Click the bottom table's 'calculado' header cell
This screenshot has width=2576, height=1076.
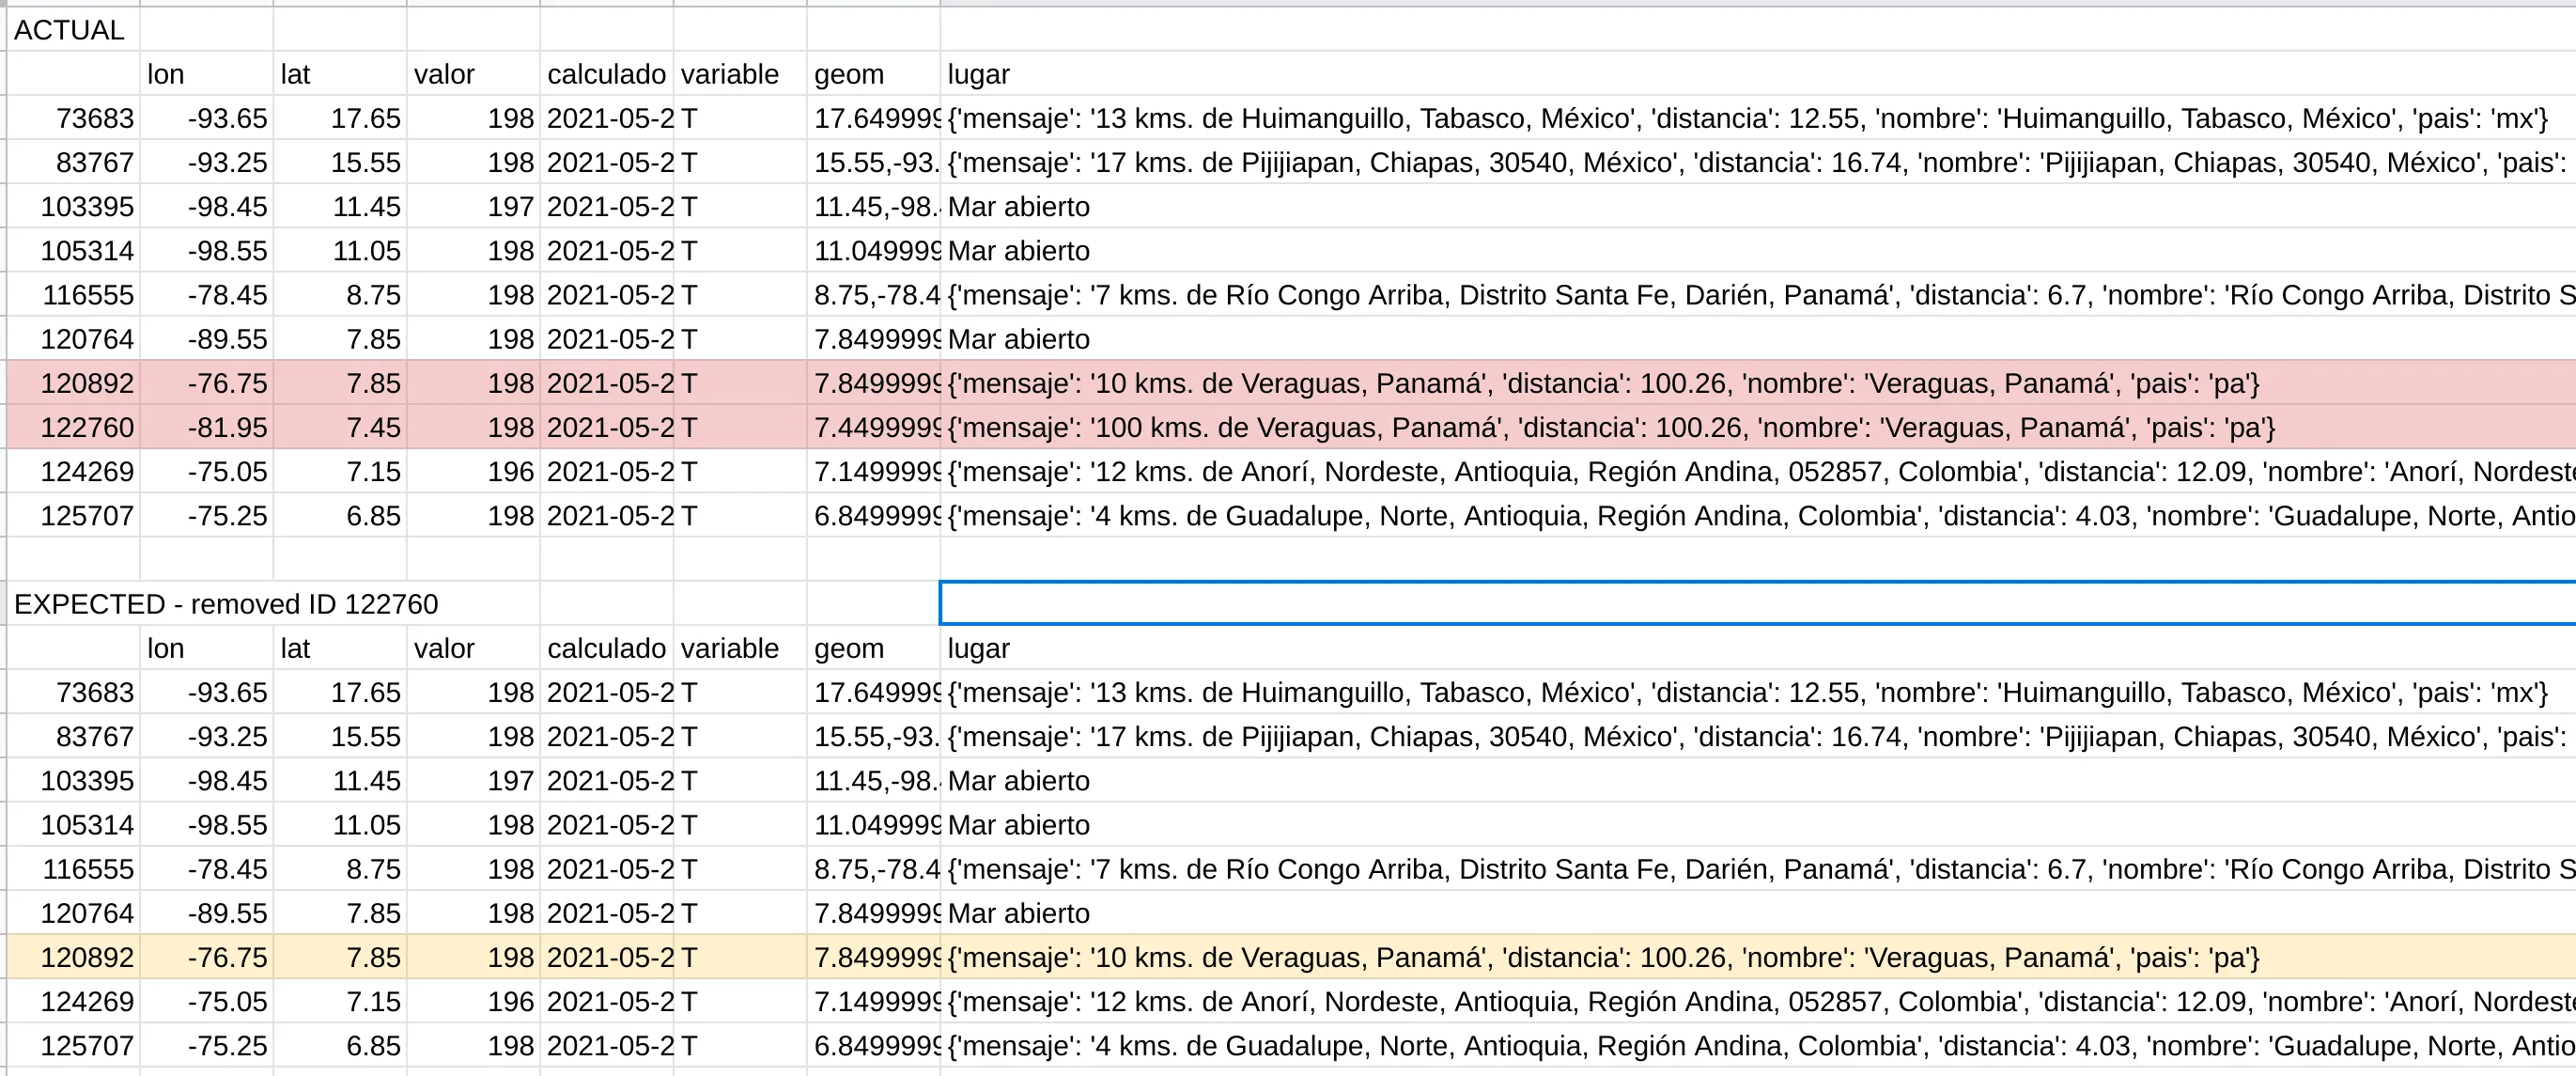point(606,648)
